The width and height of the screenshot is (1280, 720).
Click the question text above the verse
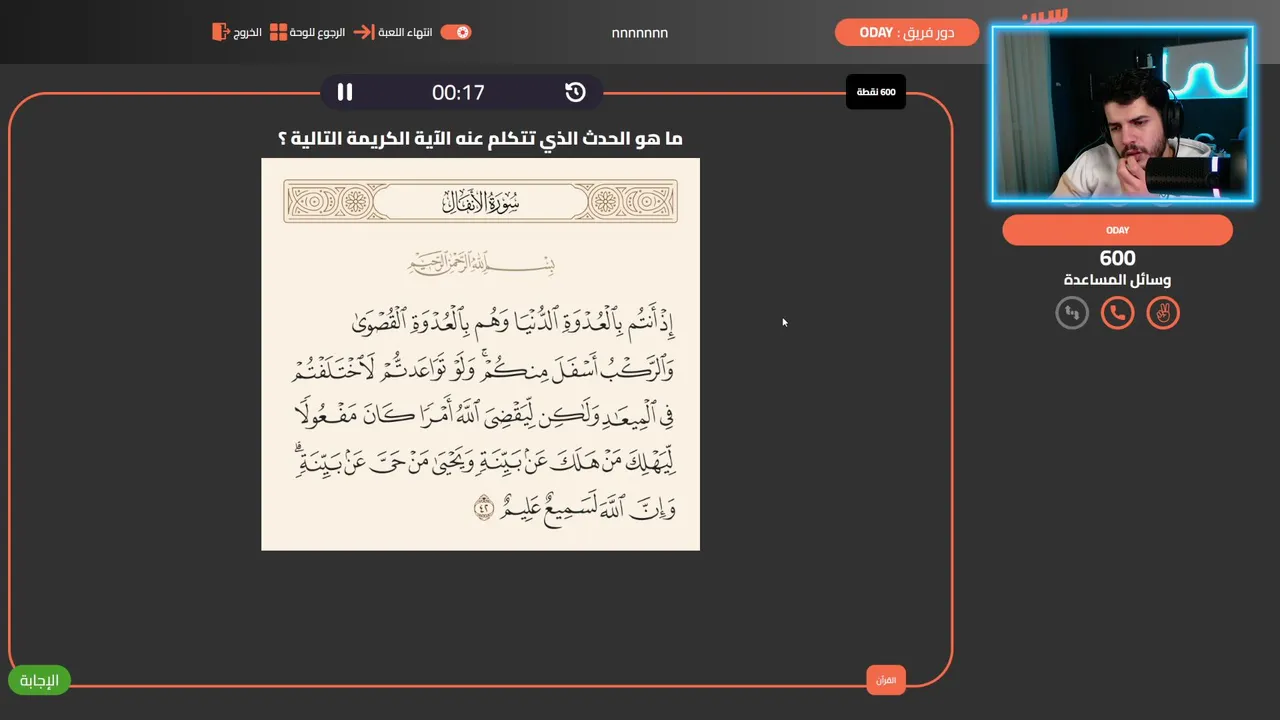pos(480,138)
